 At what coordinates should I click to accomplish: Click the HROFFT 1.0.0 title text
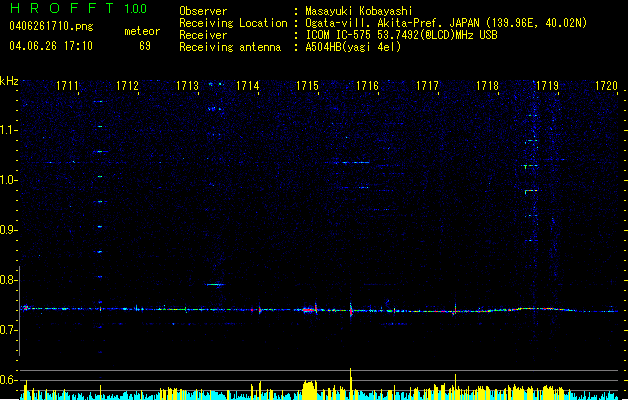[79, 8]
